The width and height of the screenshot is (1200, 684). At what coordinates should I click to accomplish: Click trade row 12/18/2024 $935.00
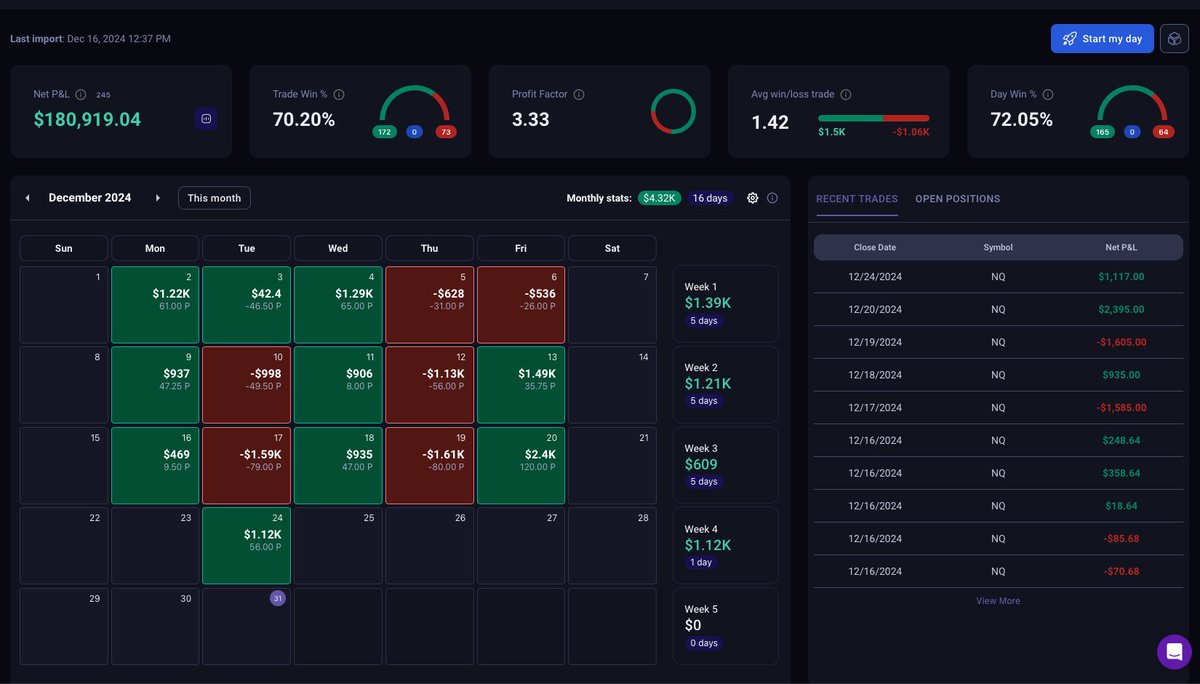point(998,375)
